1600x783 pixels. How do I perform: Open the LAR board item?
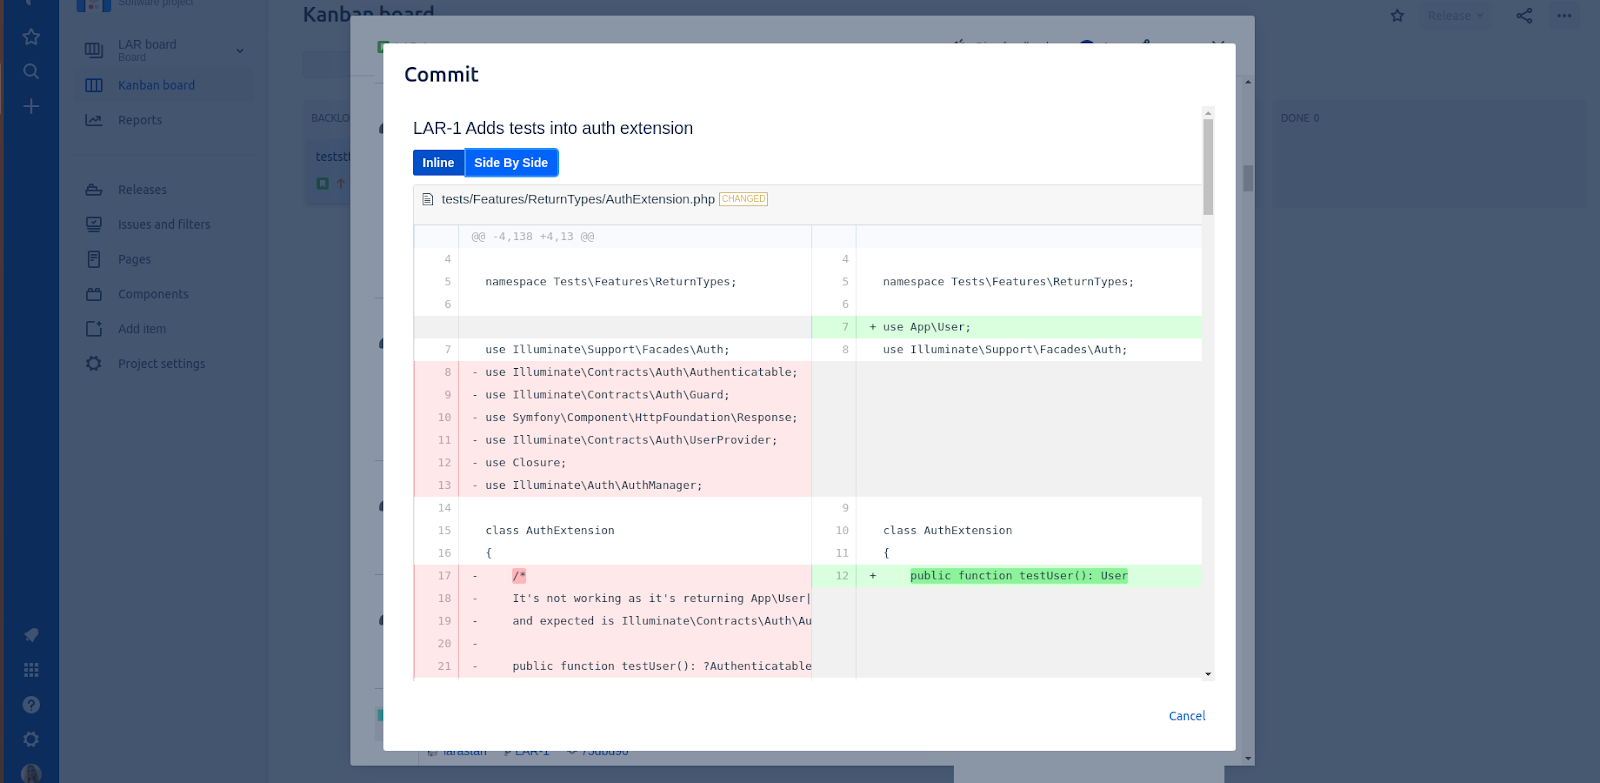[163, 50]
